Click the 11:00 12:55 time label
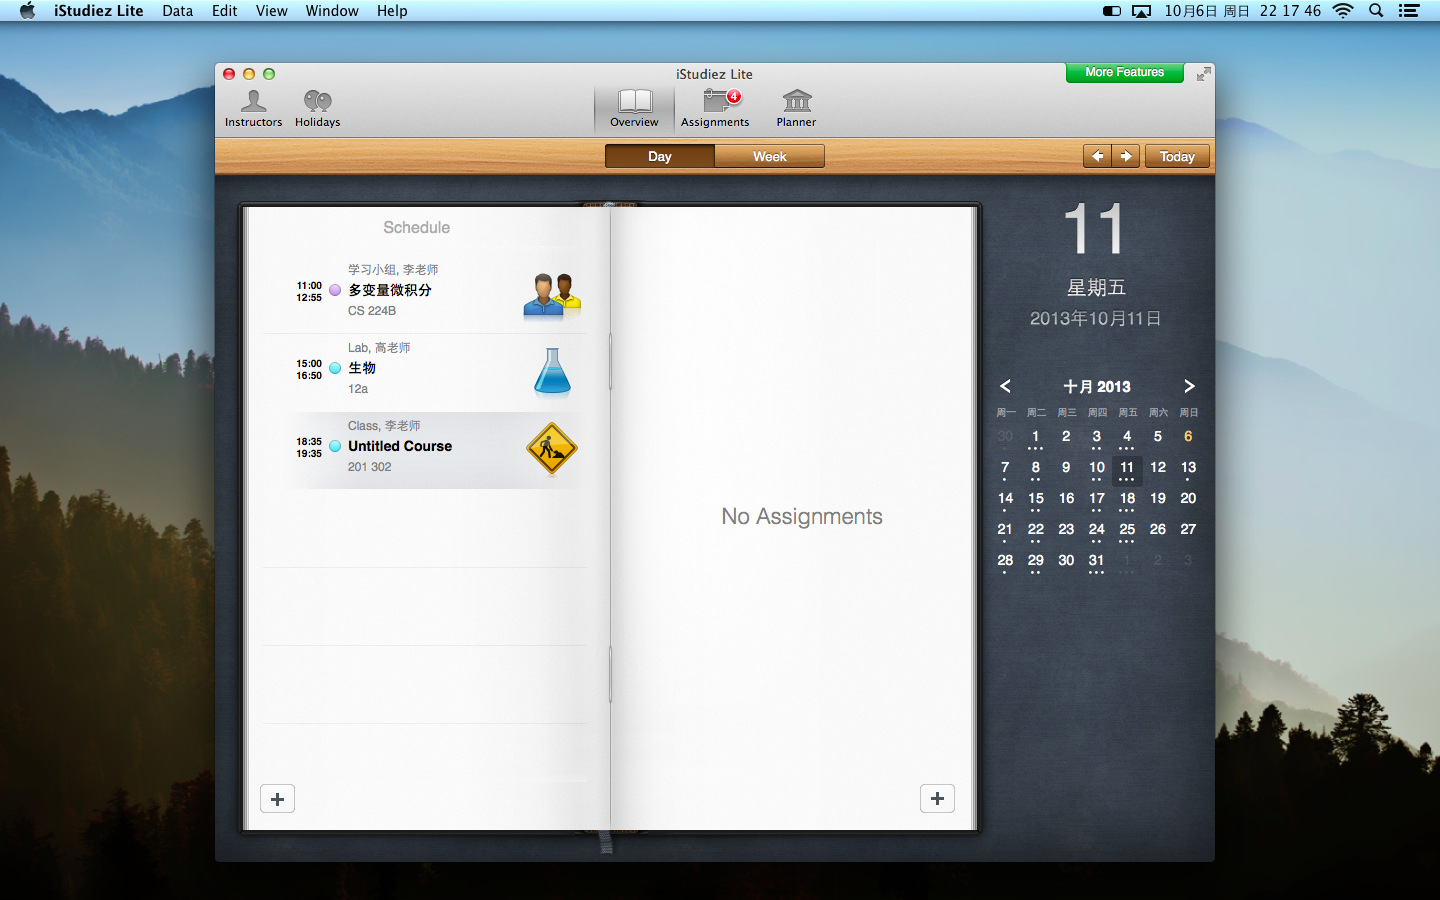The height and width of the screenshot is (900, 1440). (x=309, y=292)
